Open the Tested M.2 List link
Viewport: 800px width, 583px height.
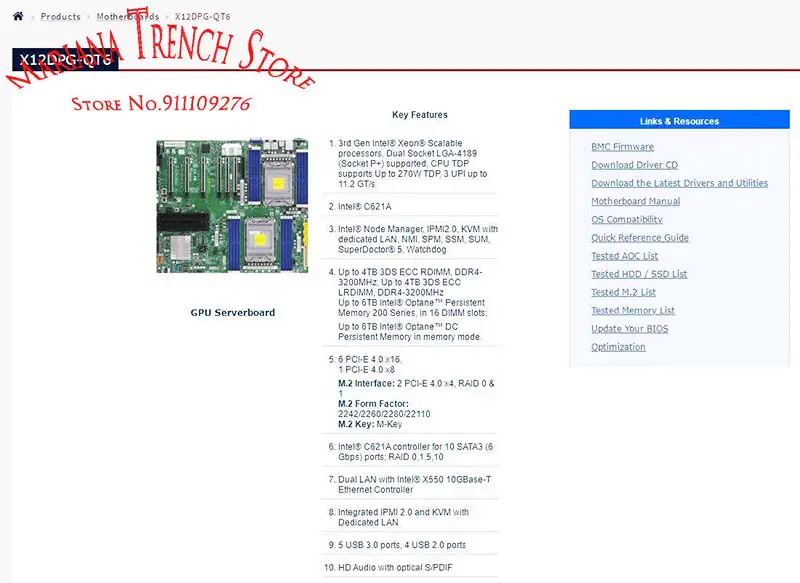[x=623, y=292]
